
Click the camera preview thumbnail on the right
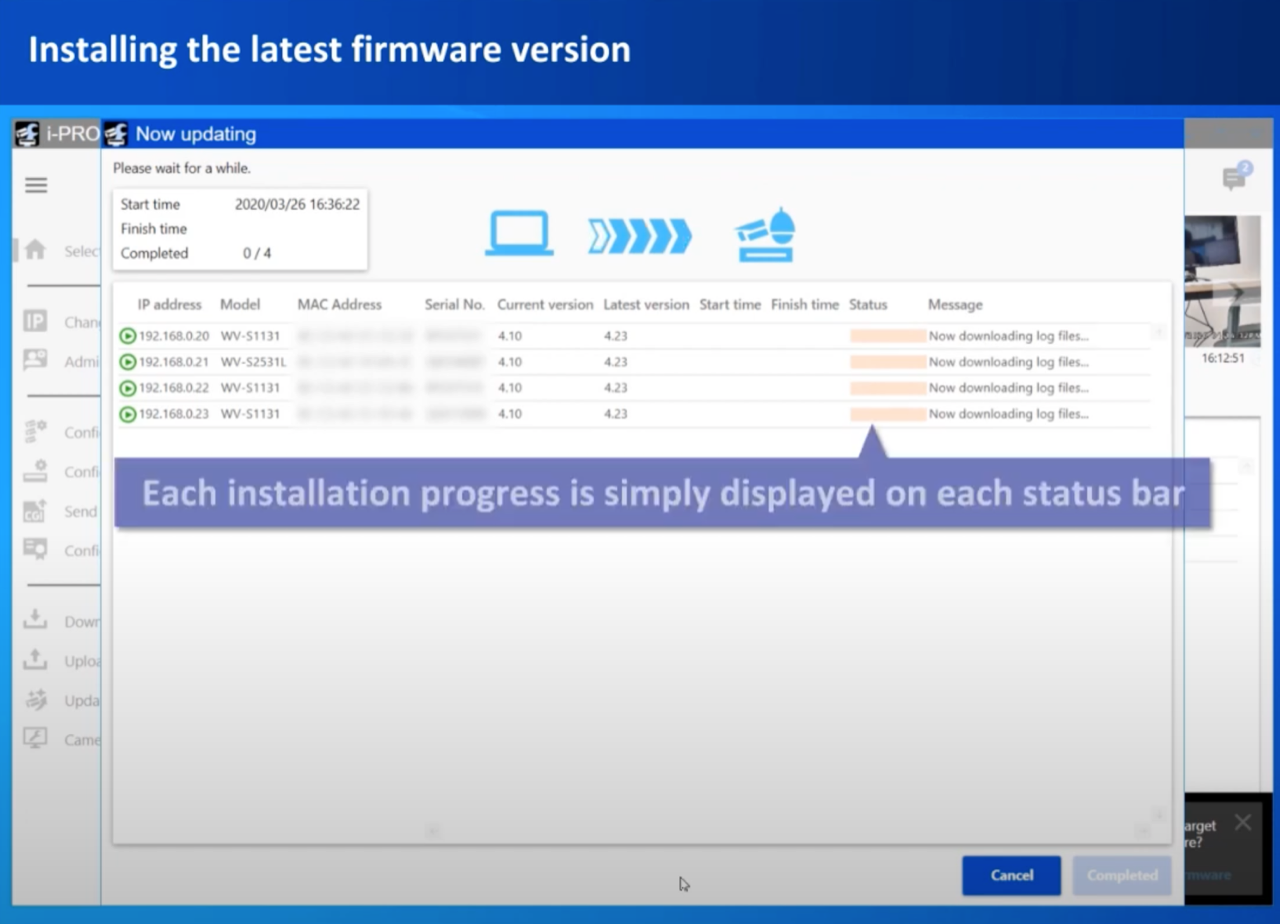point(1221,280)
